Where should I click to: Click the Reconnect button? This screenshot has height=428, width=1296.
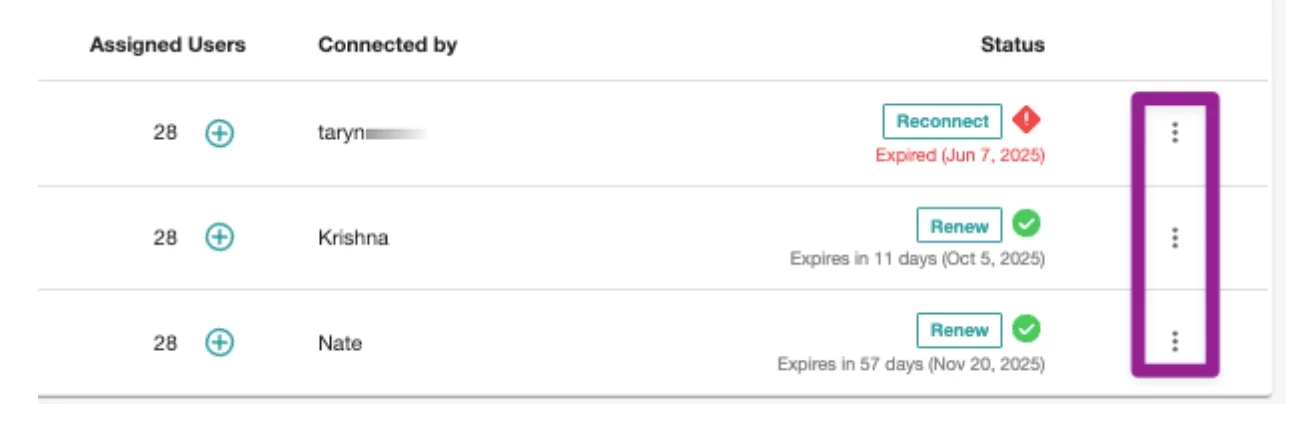942,121
